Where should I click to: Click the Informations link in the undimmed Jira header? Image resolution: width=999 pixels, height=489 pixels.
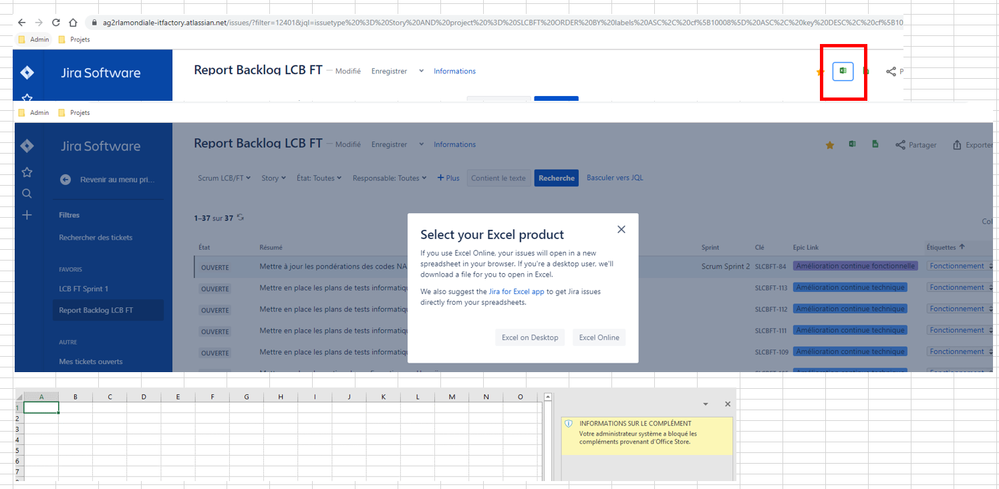pos(454,71)
